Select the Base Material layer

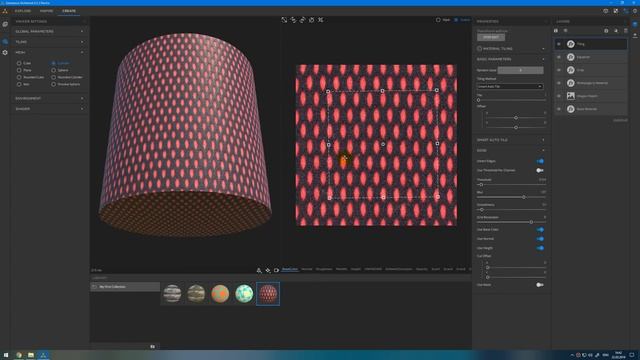tap(591, 109)
